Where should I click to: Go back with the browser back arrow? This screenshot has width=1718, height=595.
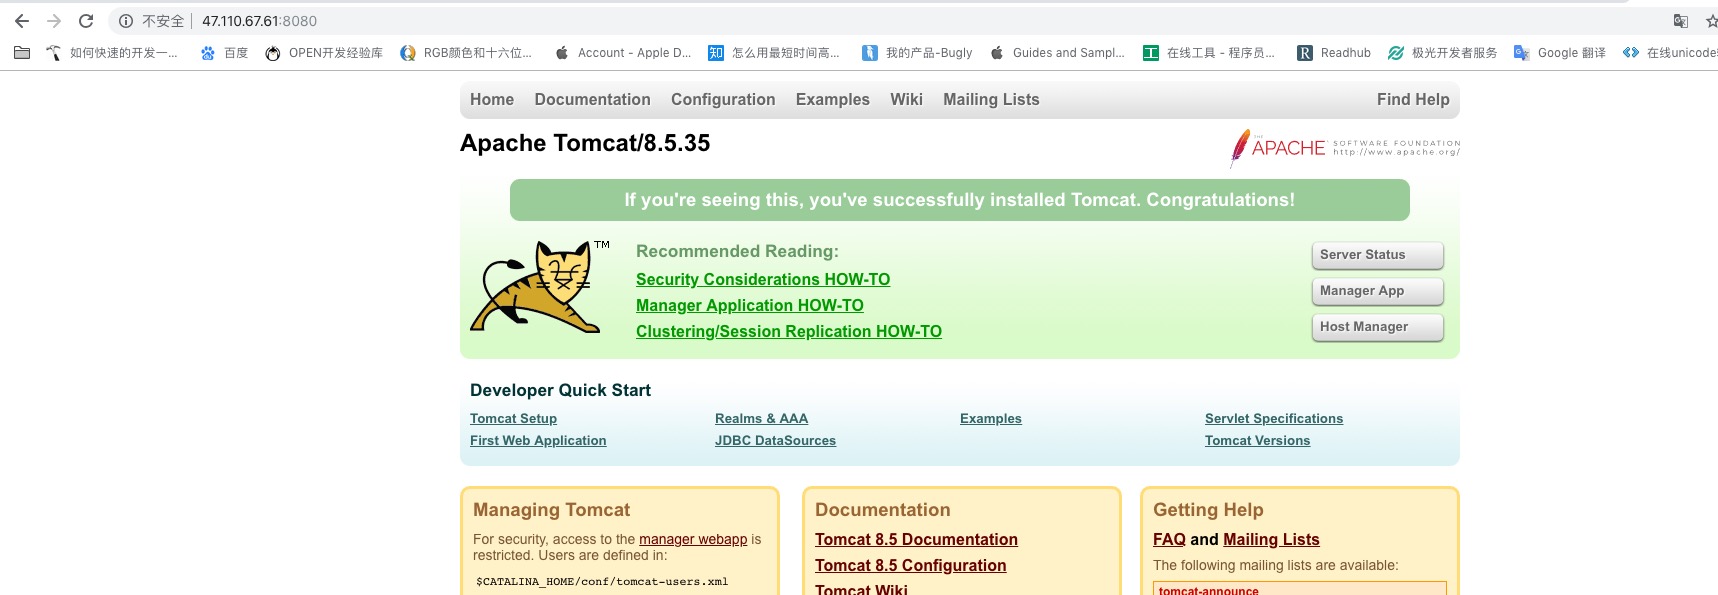(22, 21)
